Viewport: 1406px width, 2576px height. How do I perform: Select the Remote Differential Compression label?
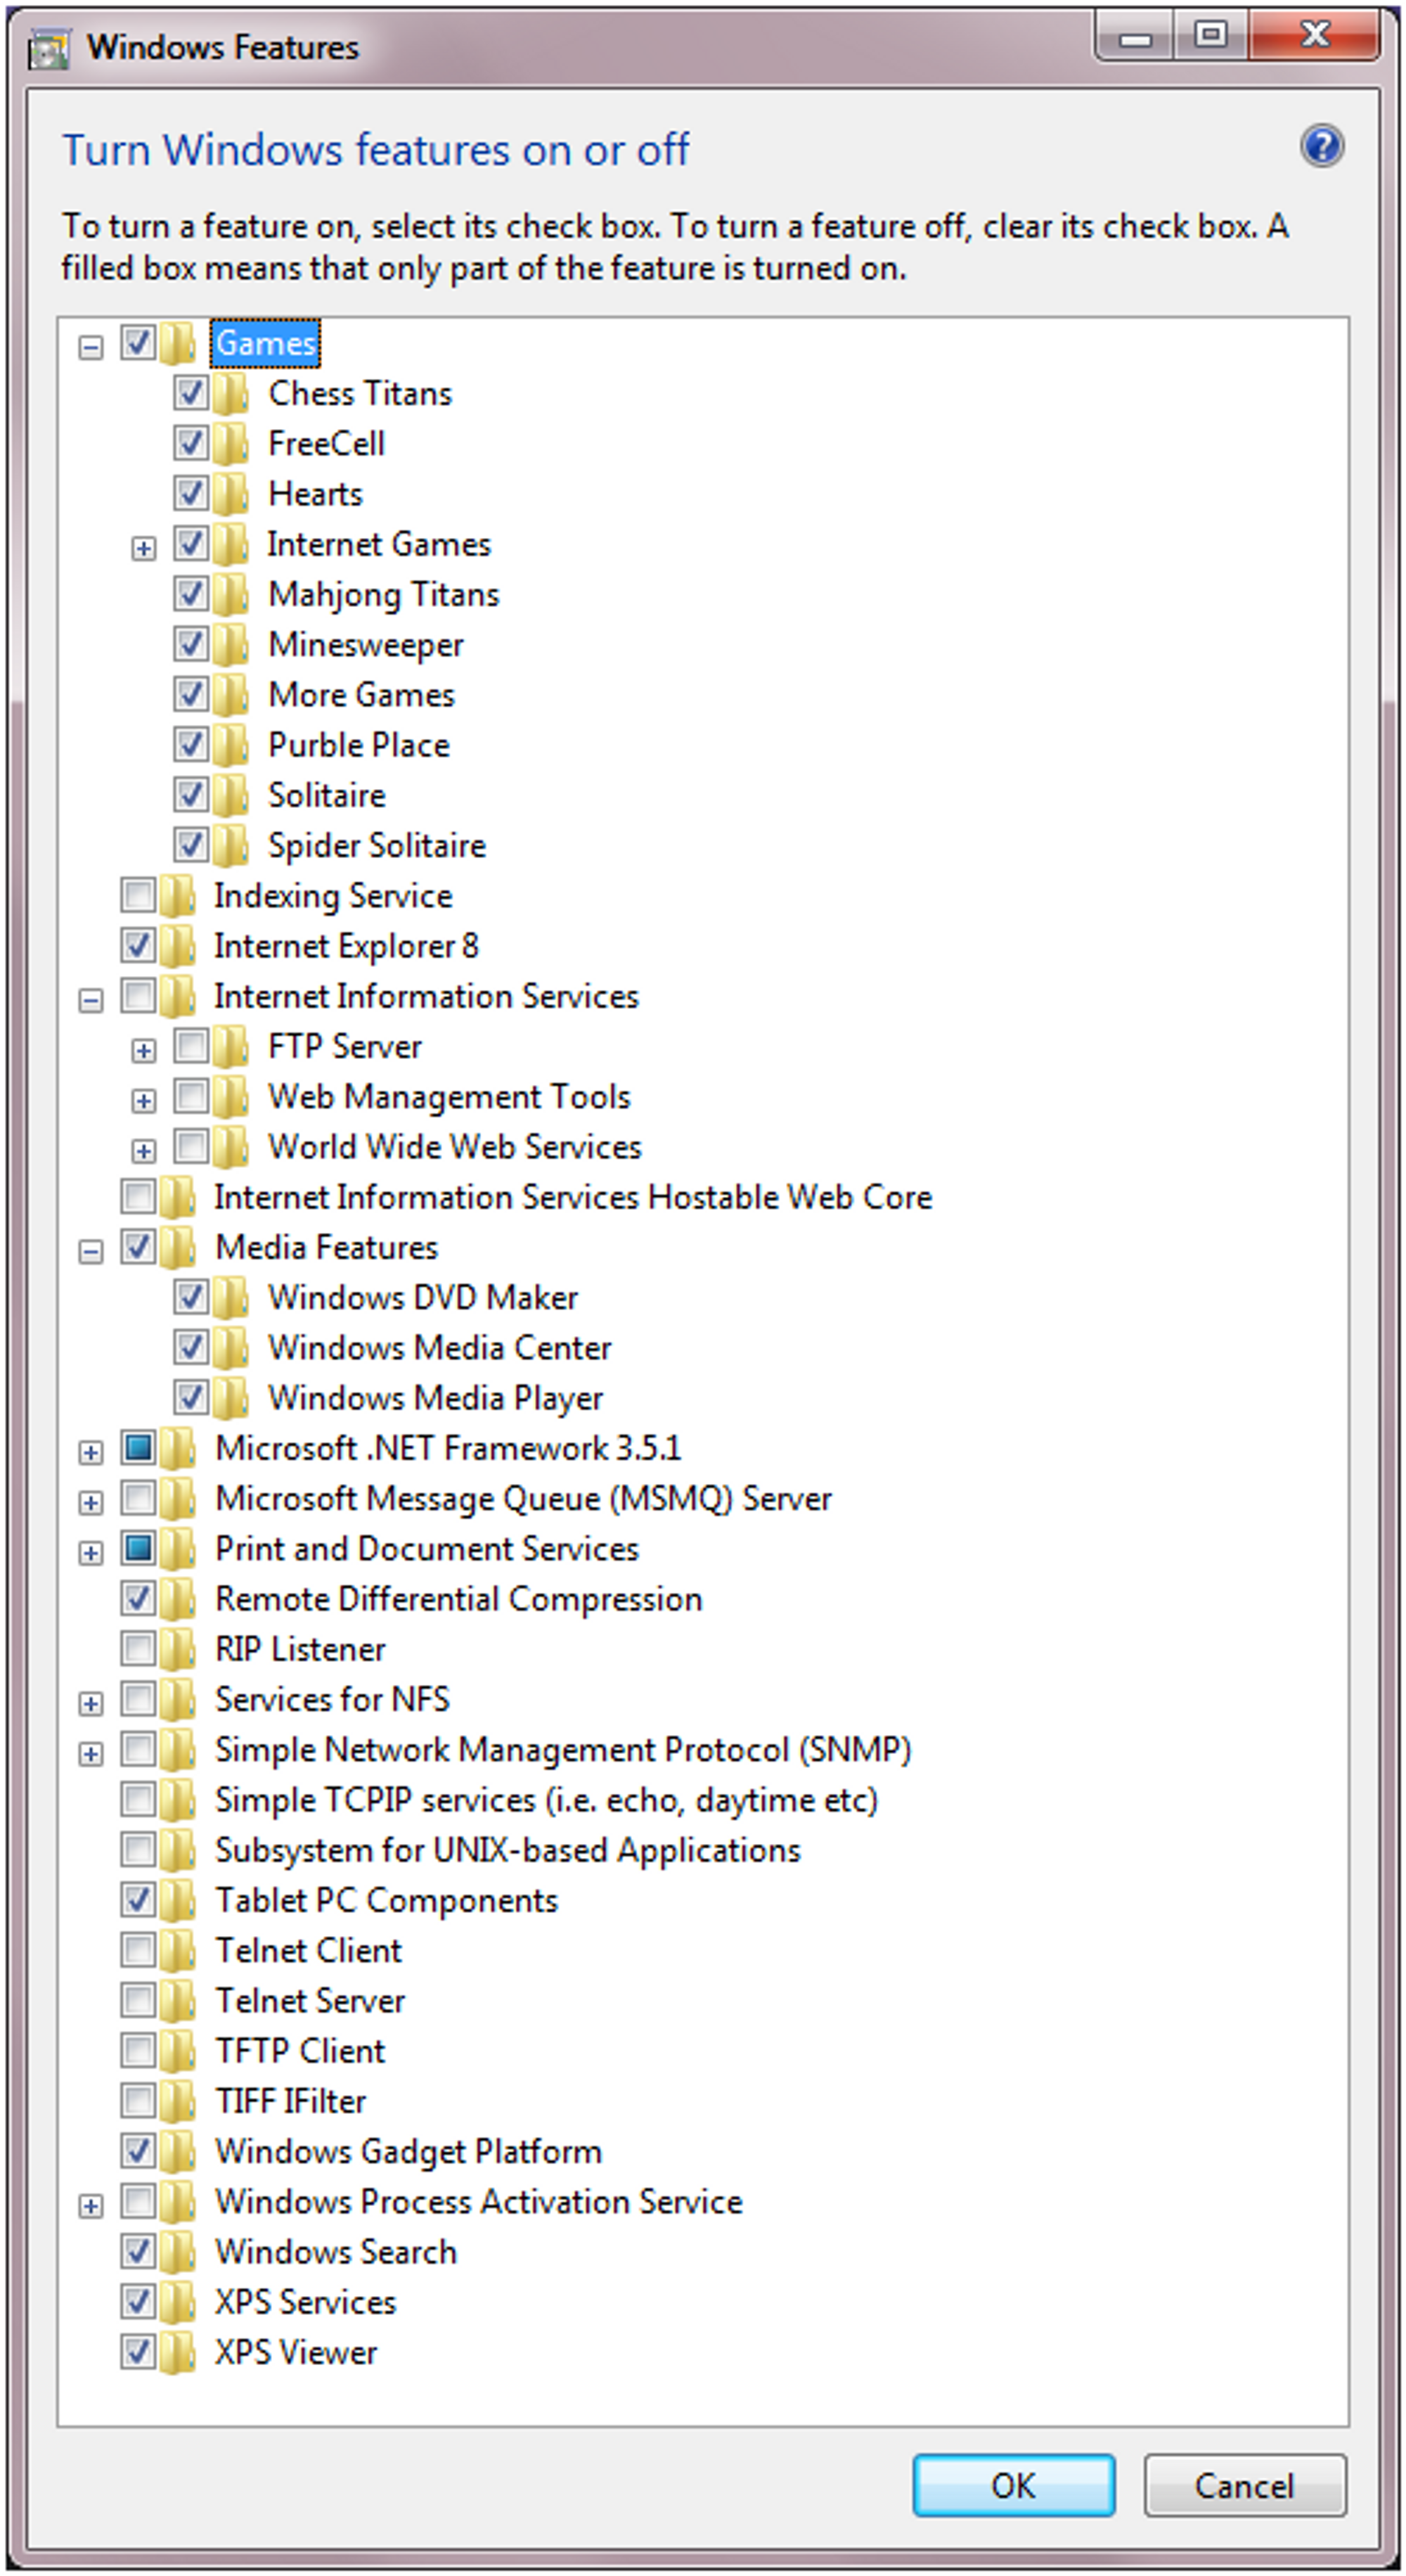(x=459, y=1599)
